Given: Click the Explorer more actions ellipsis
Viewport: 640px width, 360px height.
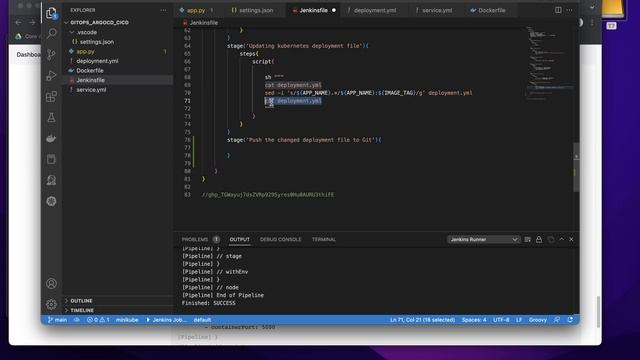Looking at the screenshot, I should 163,10.
